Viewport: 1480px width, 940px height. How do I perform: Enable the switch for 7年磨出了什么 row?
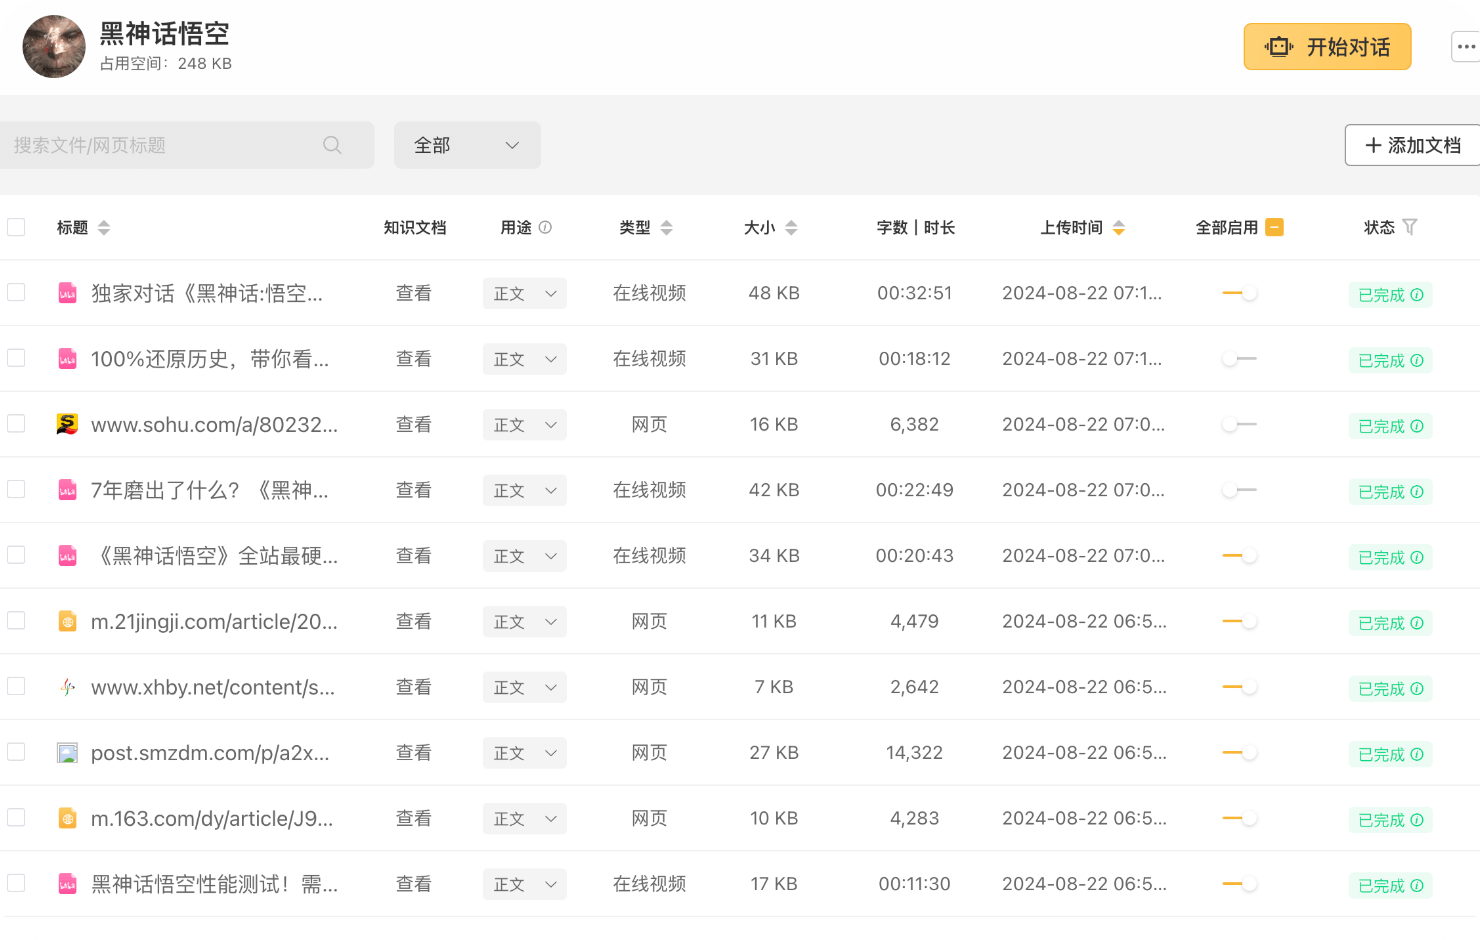[x=1240, y=490]
